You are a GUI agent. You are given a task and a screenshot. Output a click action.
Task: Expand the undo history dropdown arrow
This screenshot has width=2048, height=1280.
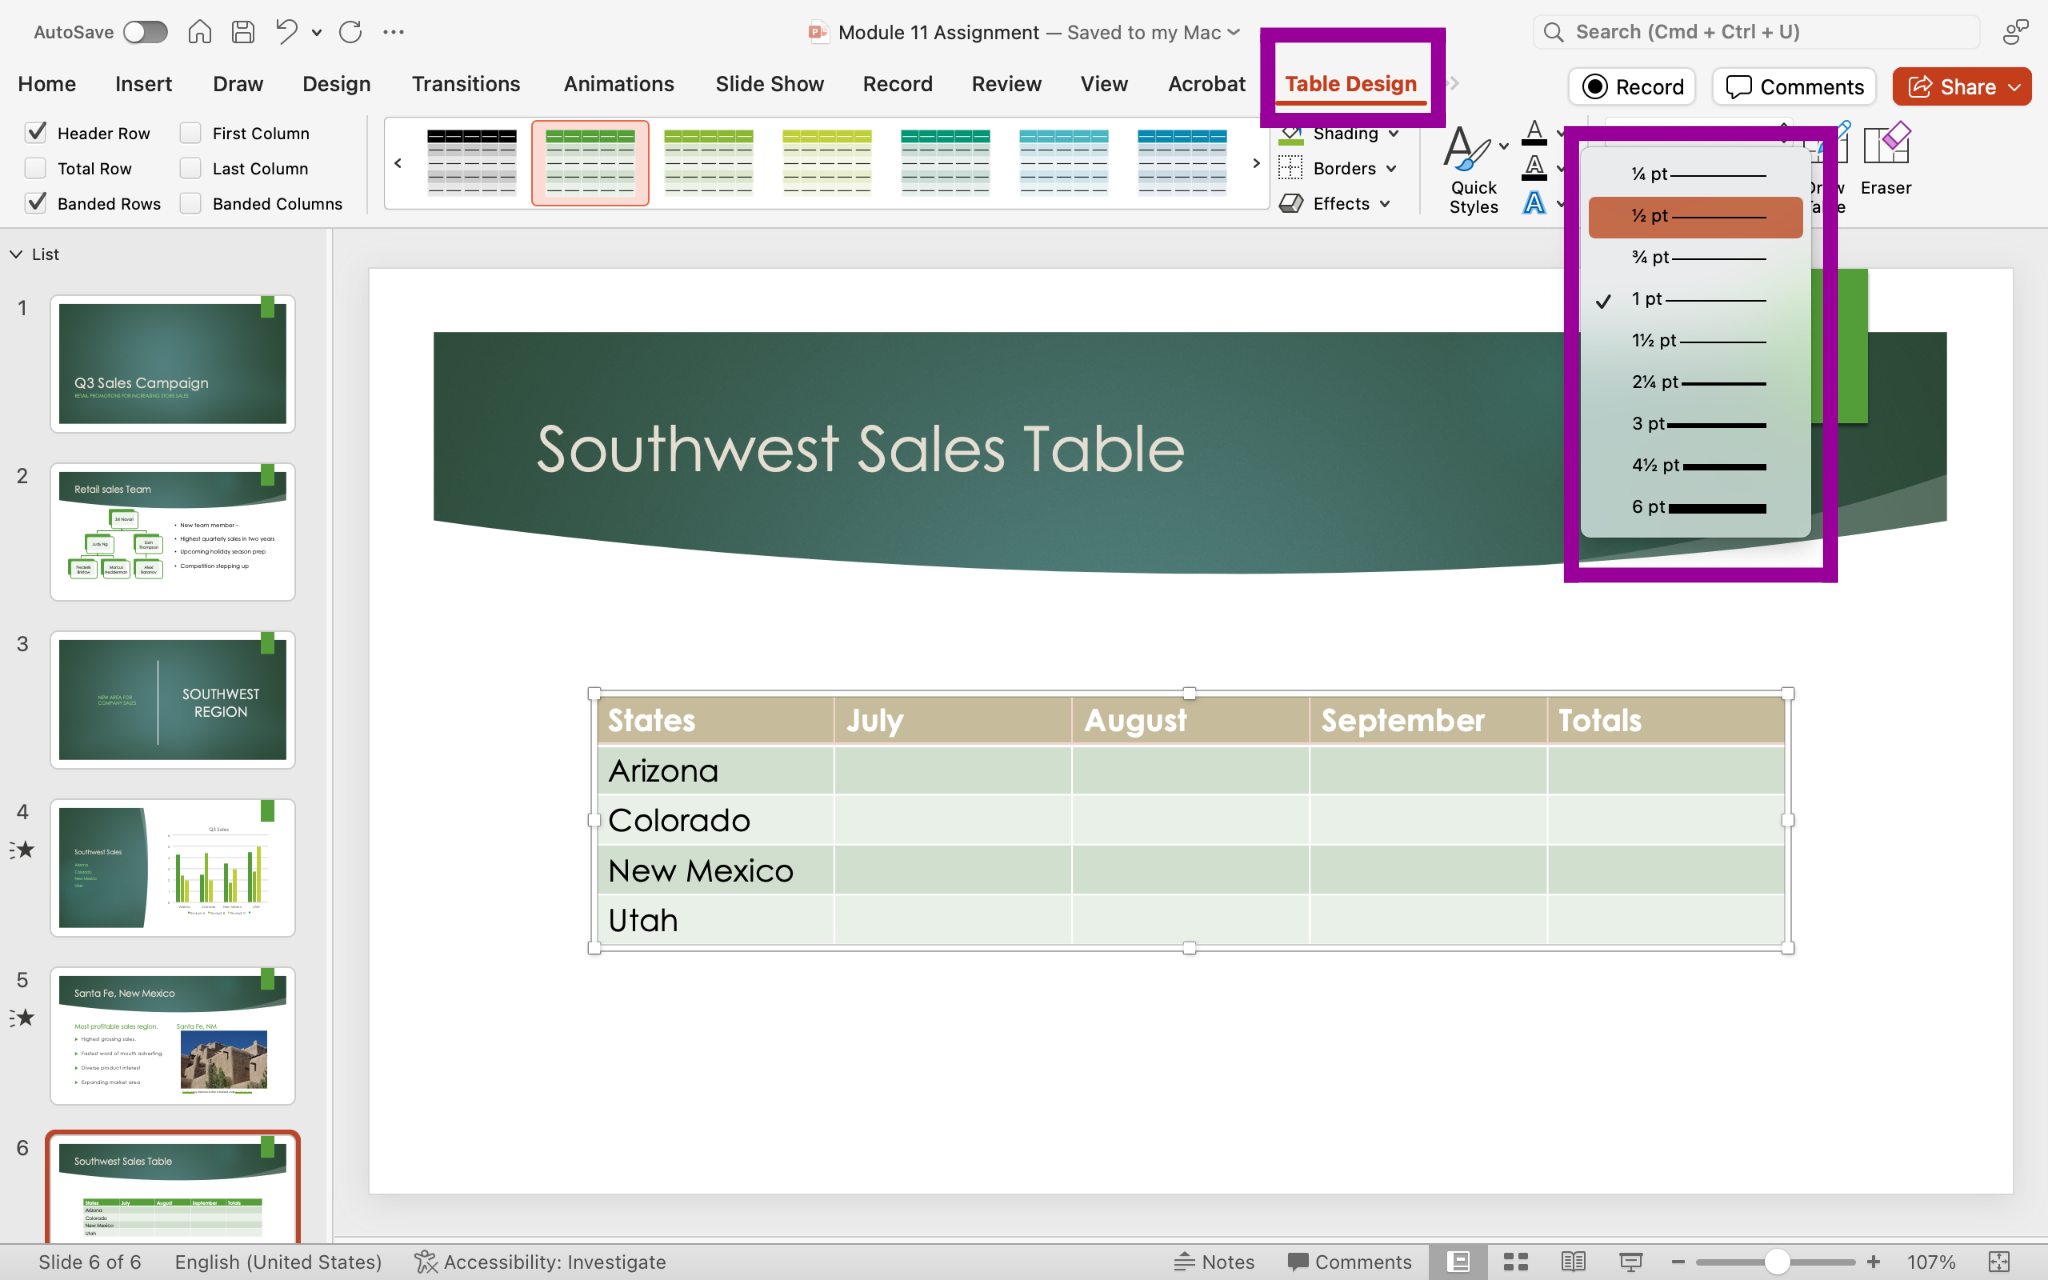(317, 32)
